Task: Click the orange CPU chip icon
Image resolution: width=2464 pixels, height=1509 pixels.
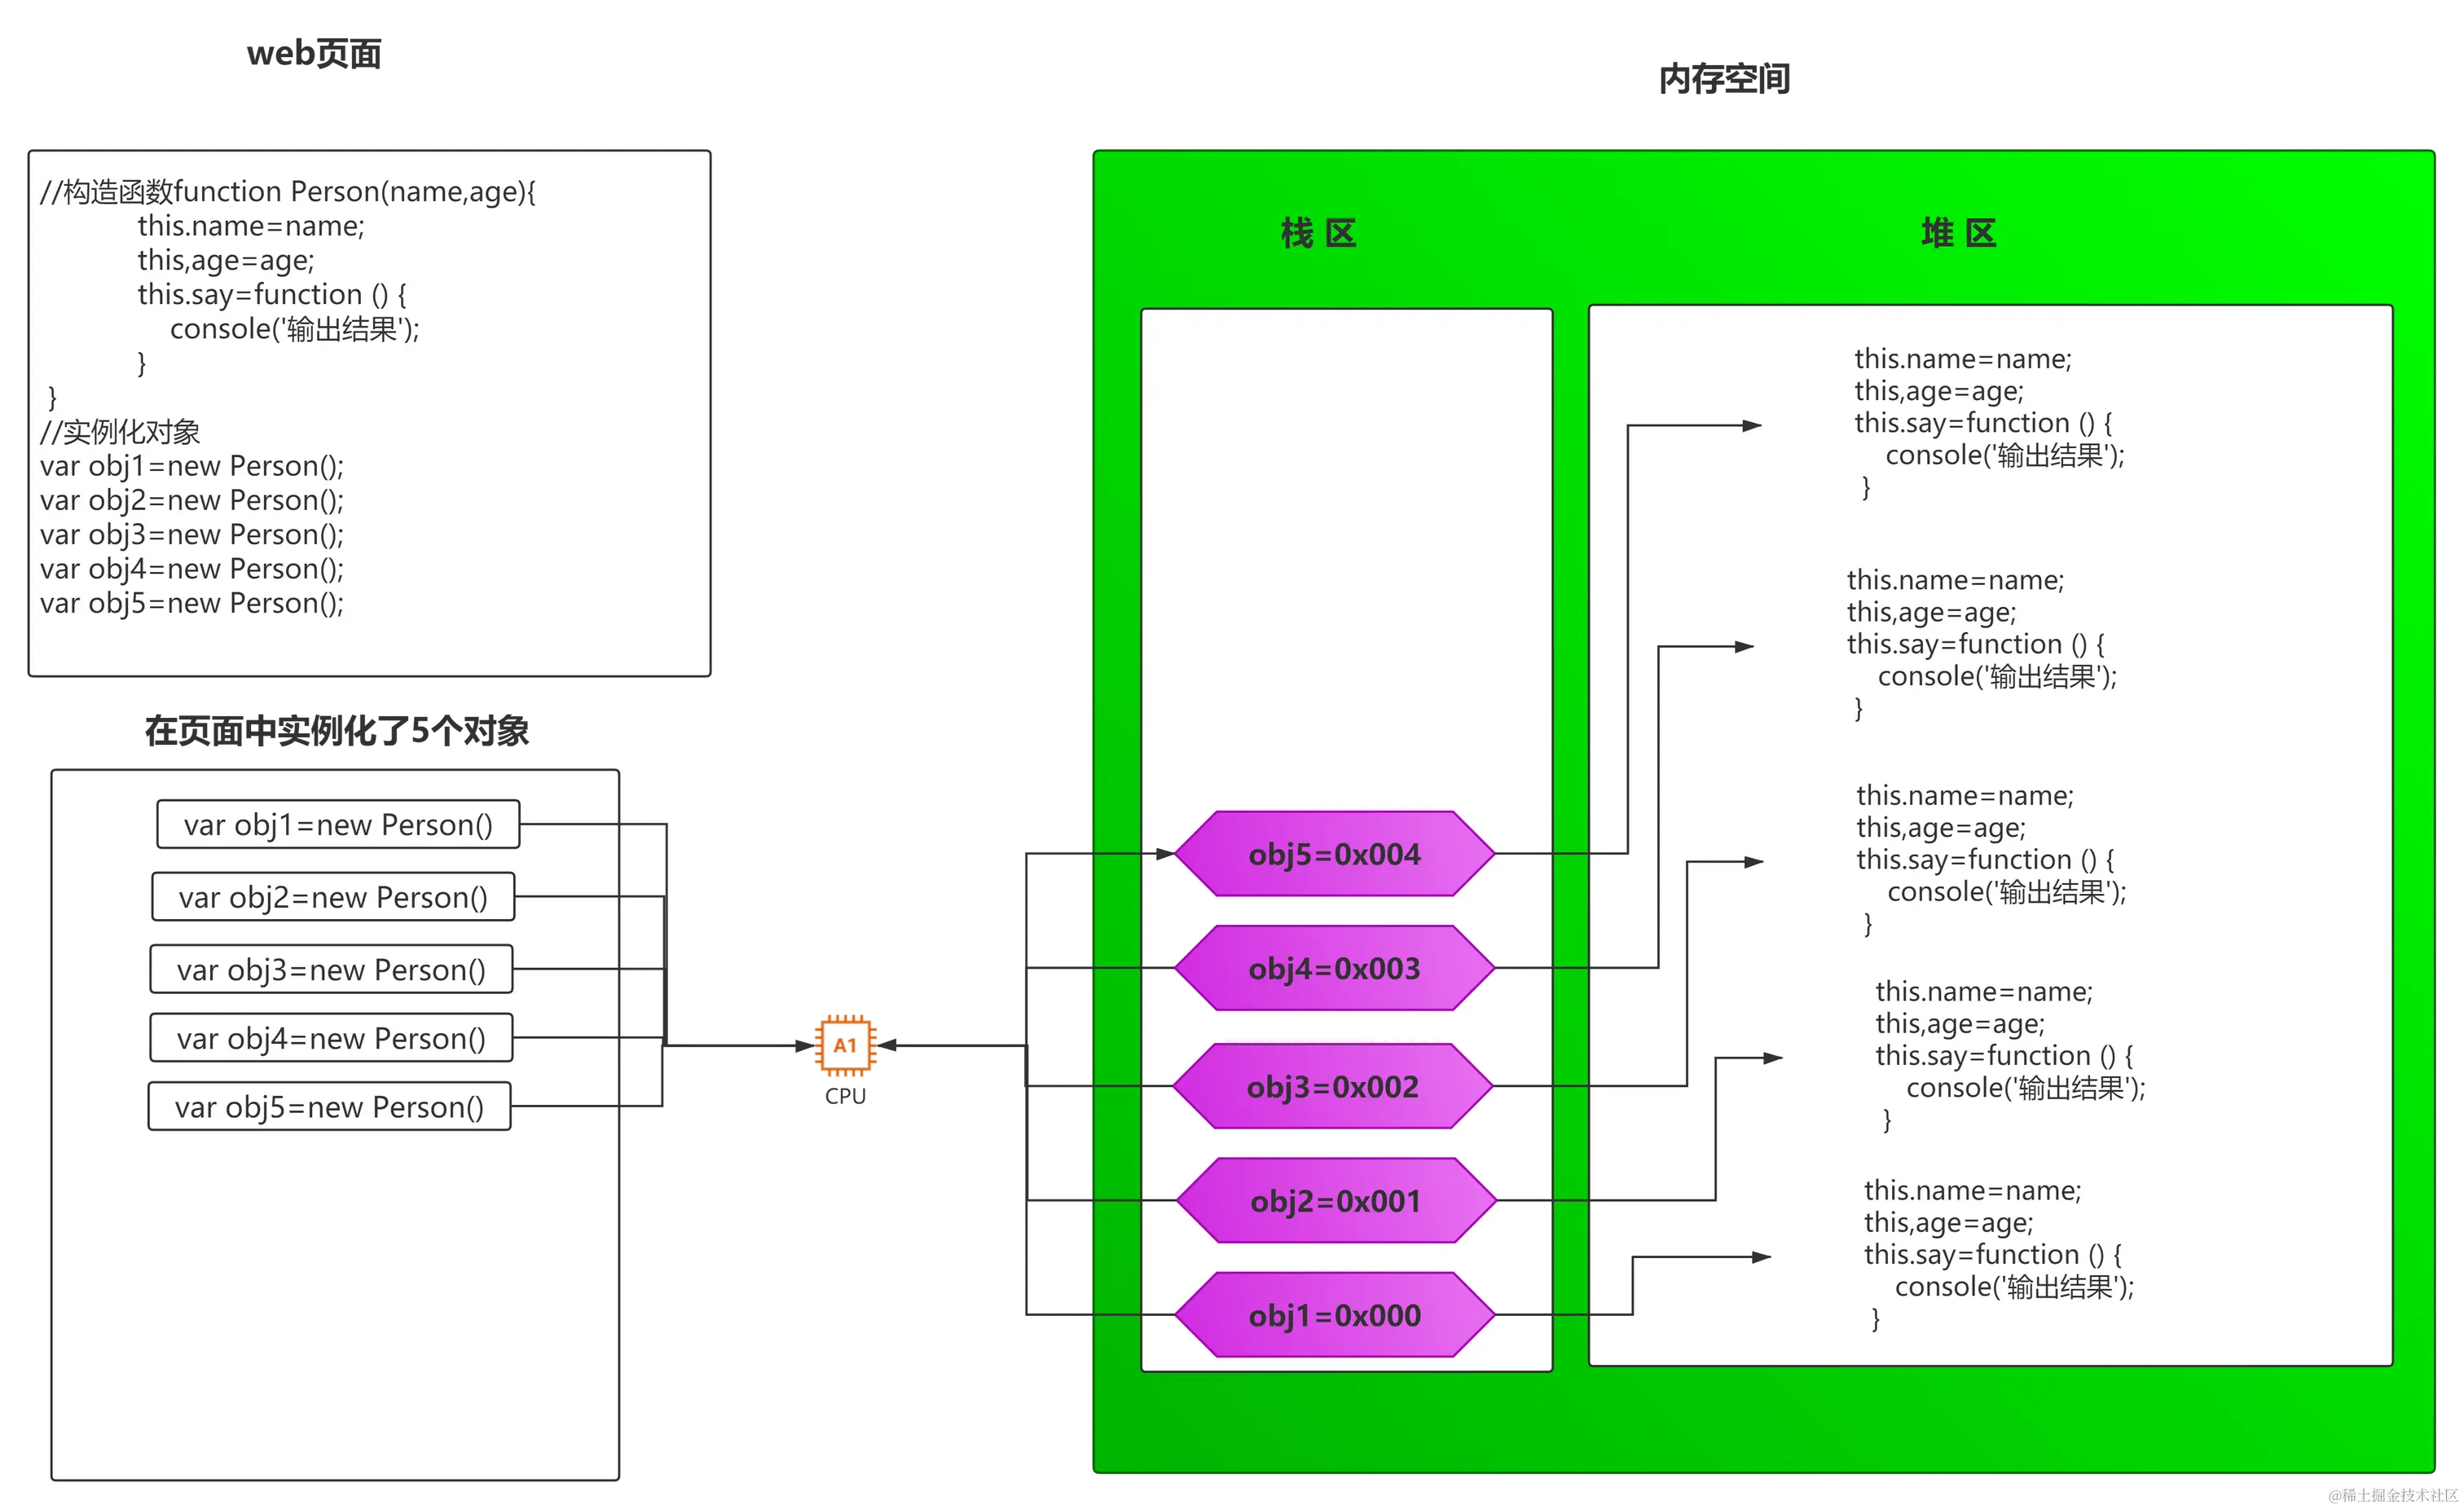Action: coord(845,1045)
